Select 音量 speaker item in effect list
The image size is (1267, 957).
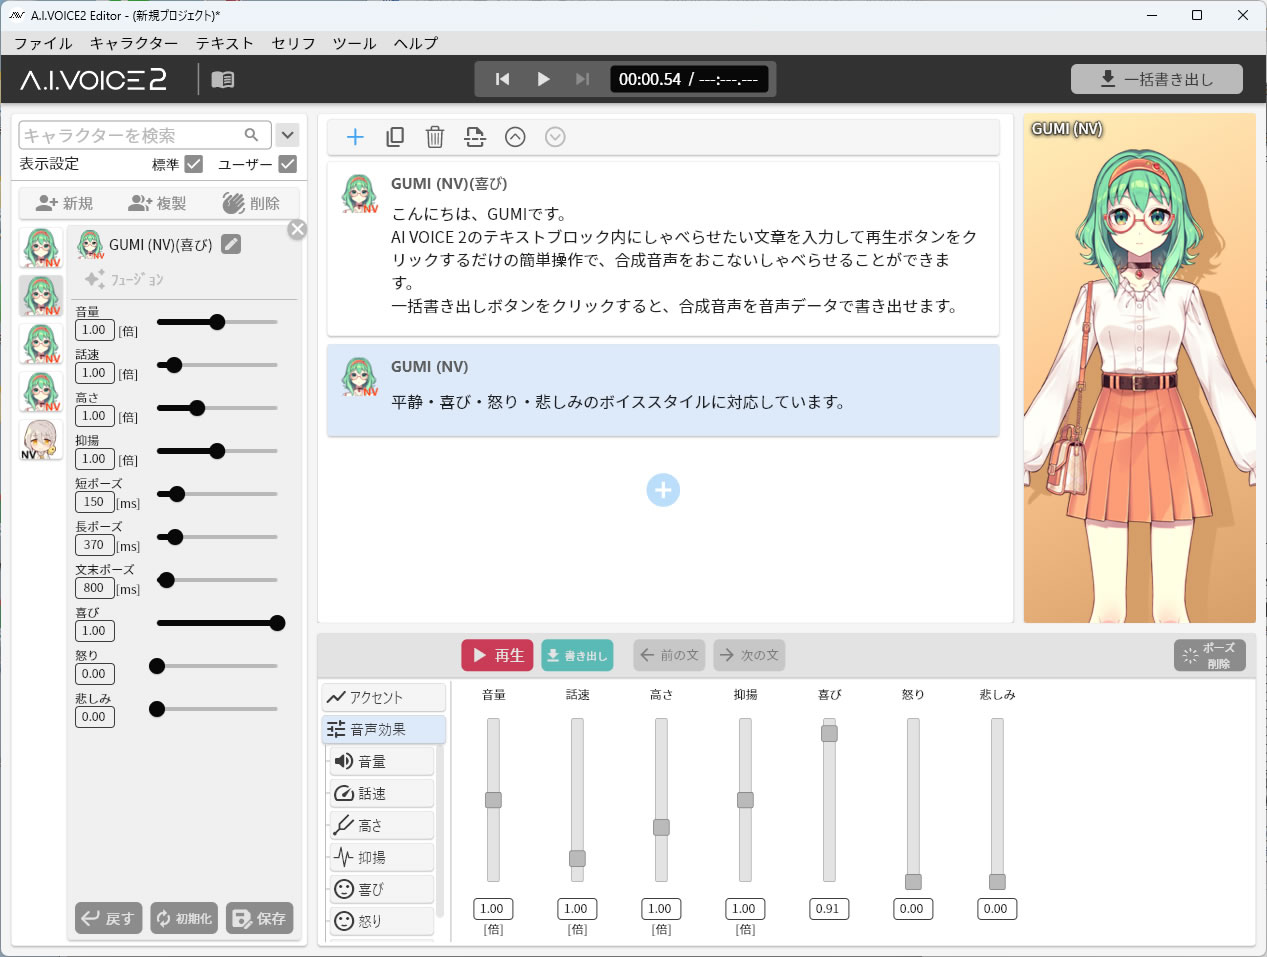click(382, 761)
